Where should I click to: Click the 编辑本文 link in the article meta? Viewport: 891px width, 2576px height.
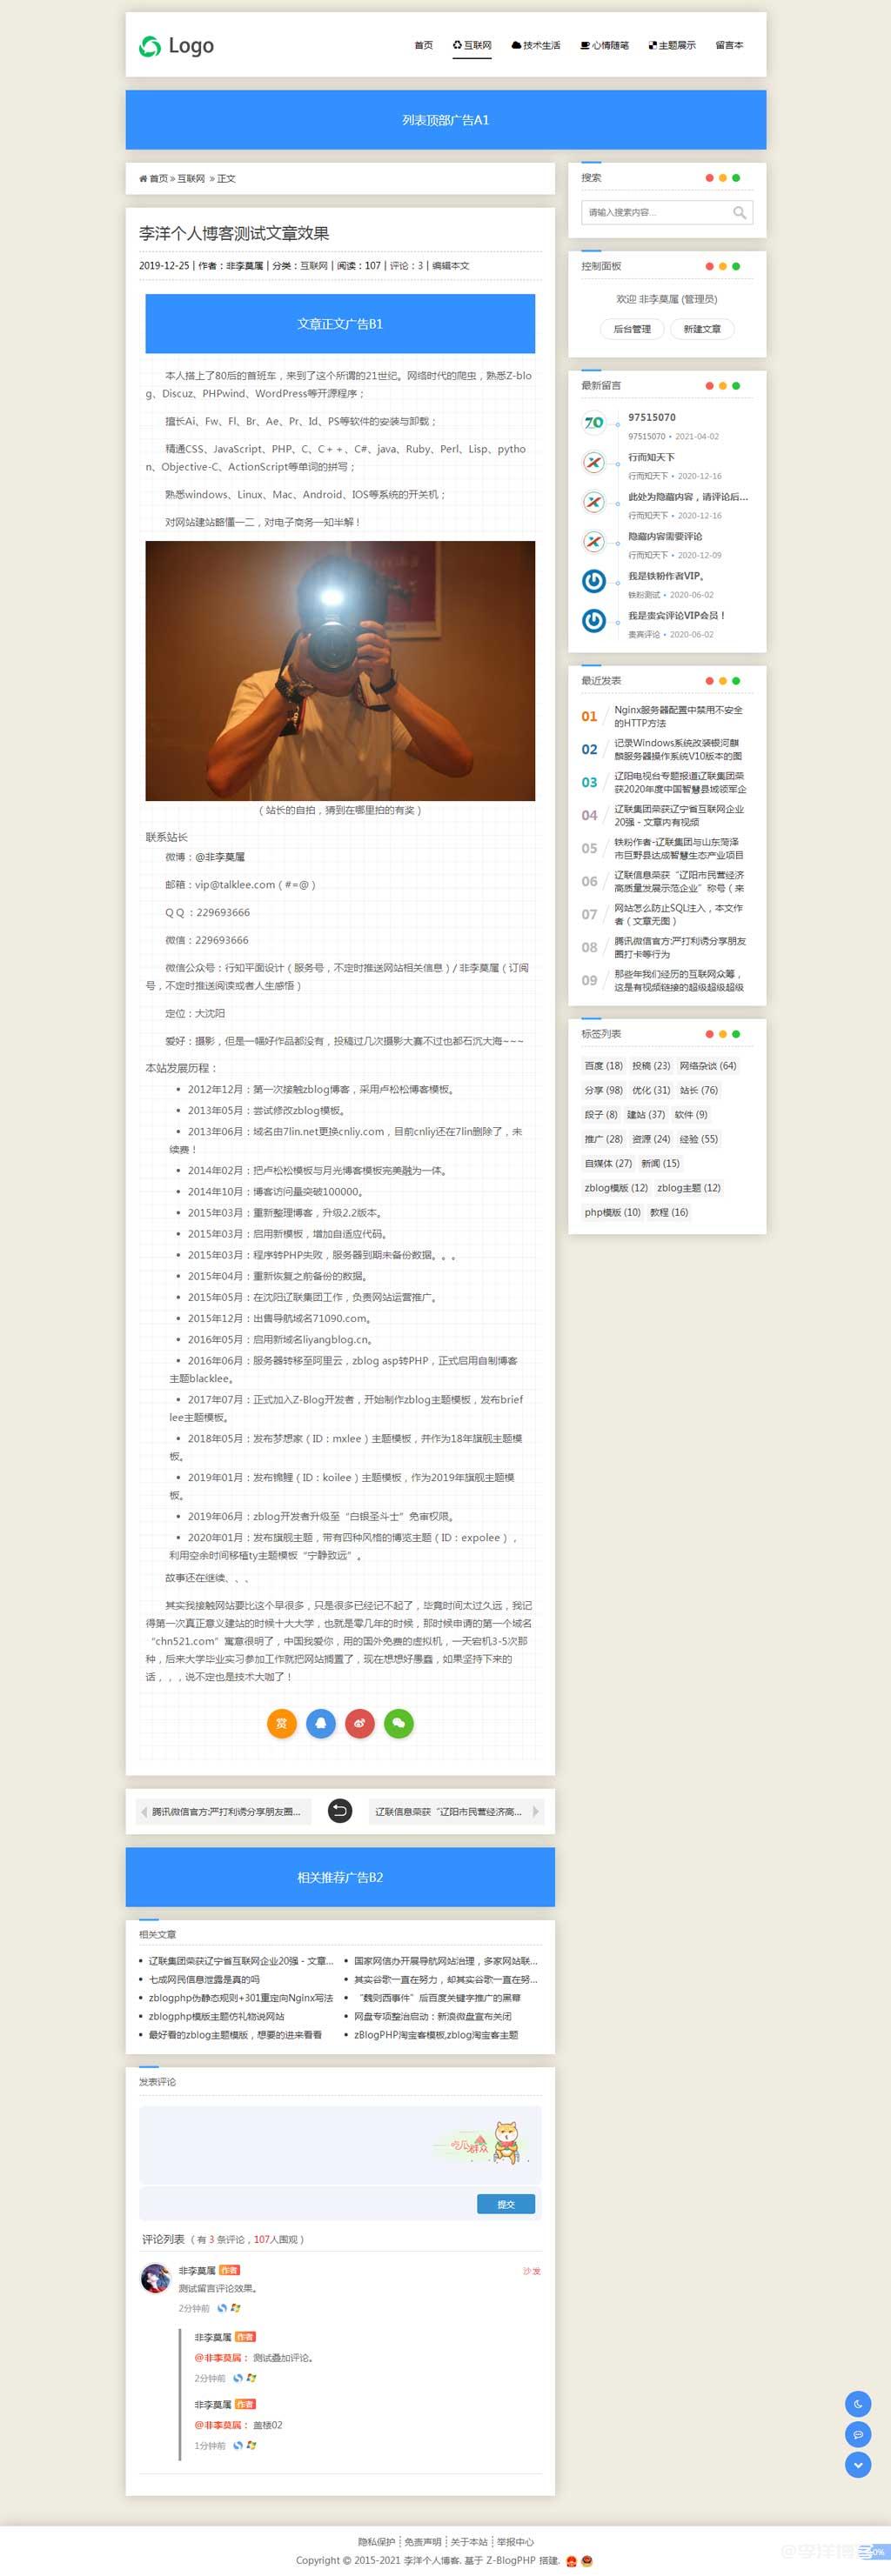(450, 266)
